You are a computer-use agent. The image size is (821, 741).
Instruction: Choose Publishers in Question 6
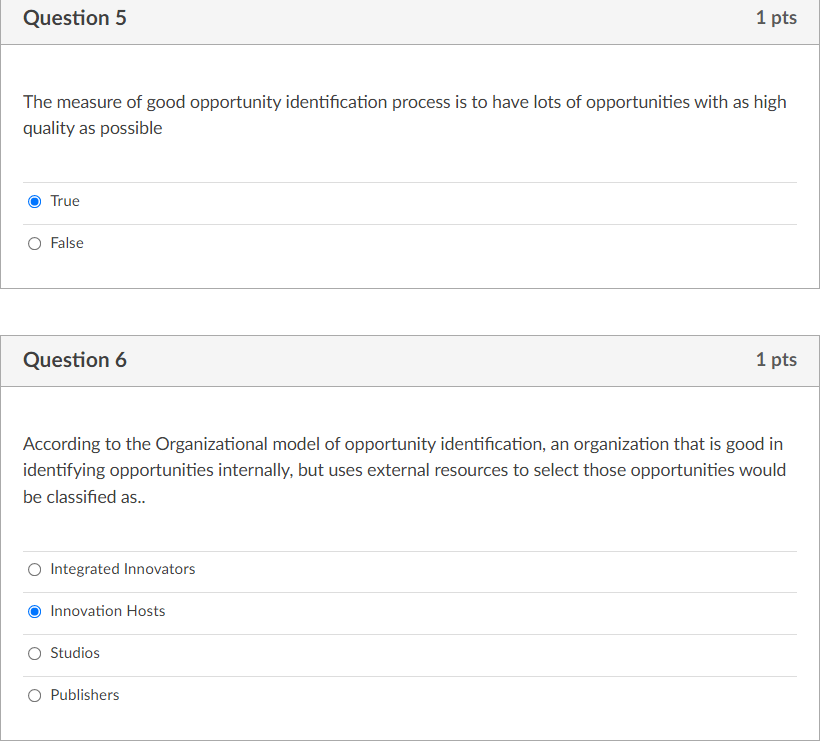click(34, 695)
